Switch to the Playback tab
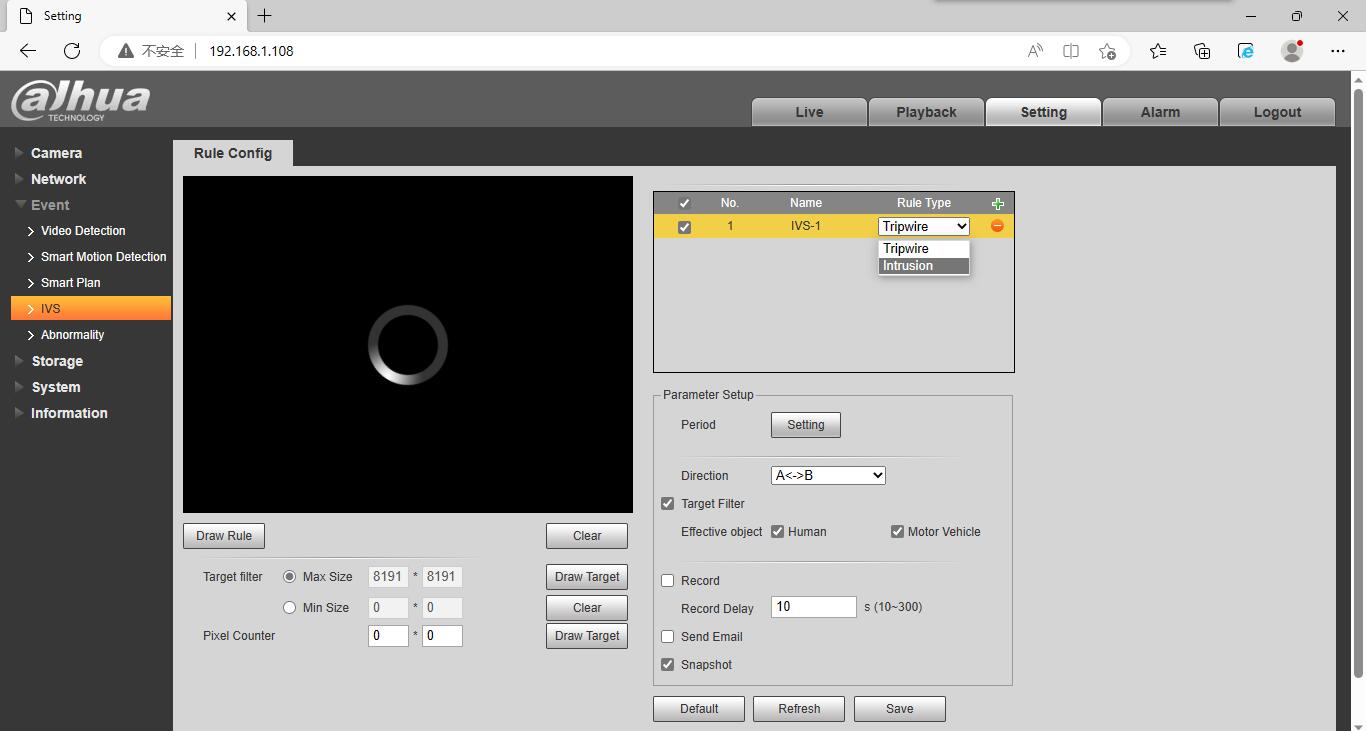 point(926,112)
